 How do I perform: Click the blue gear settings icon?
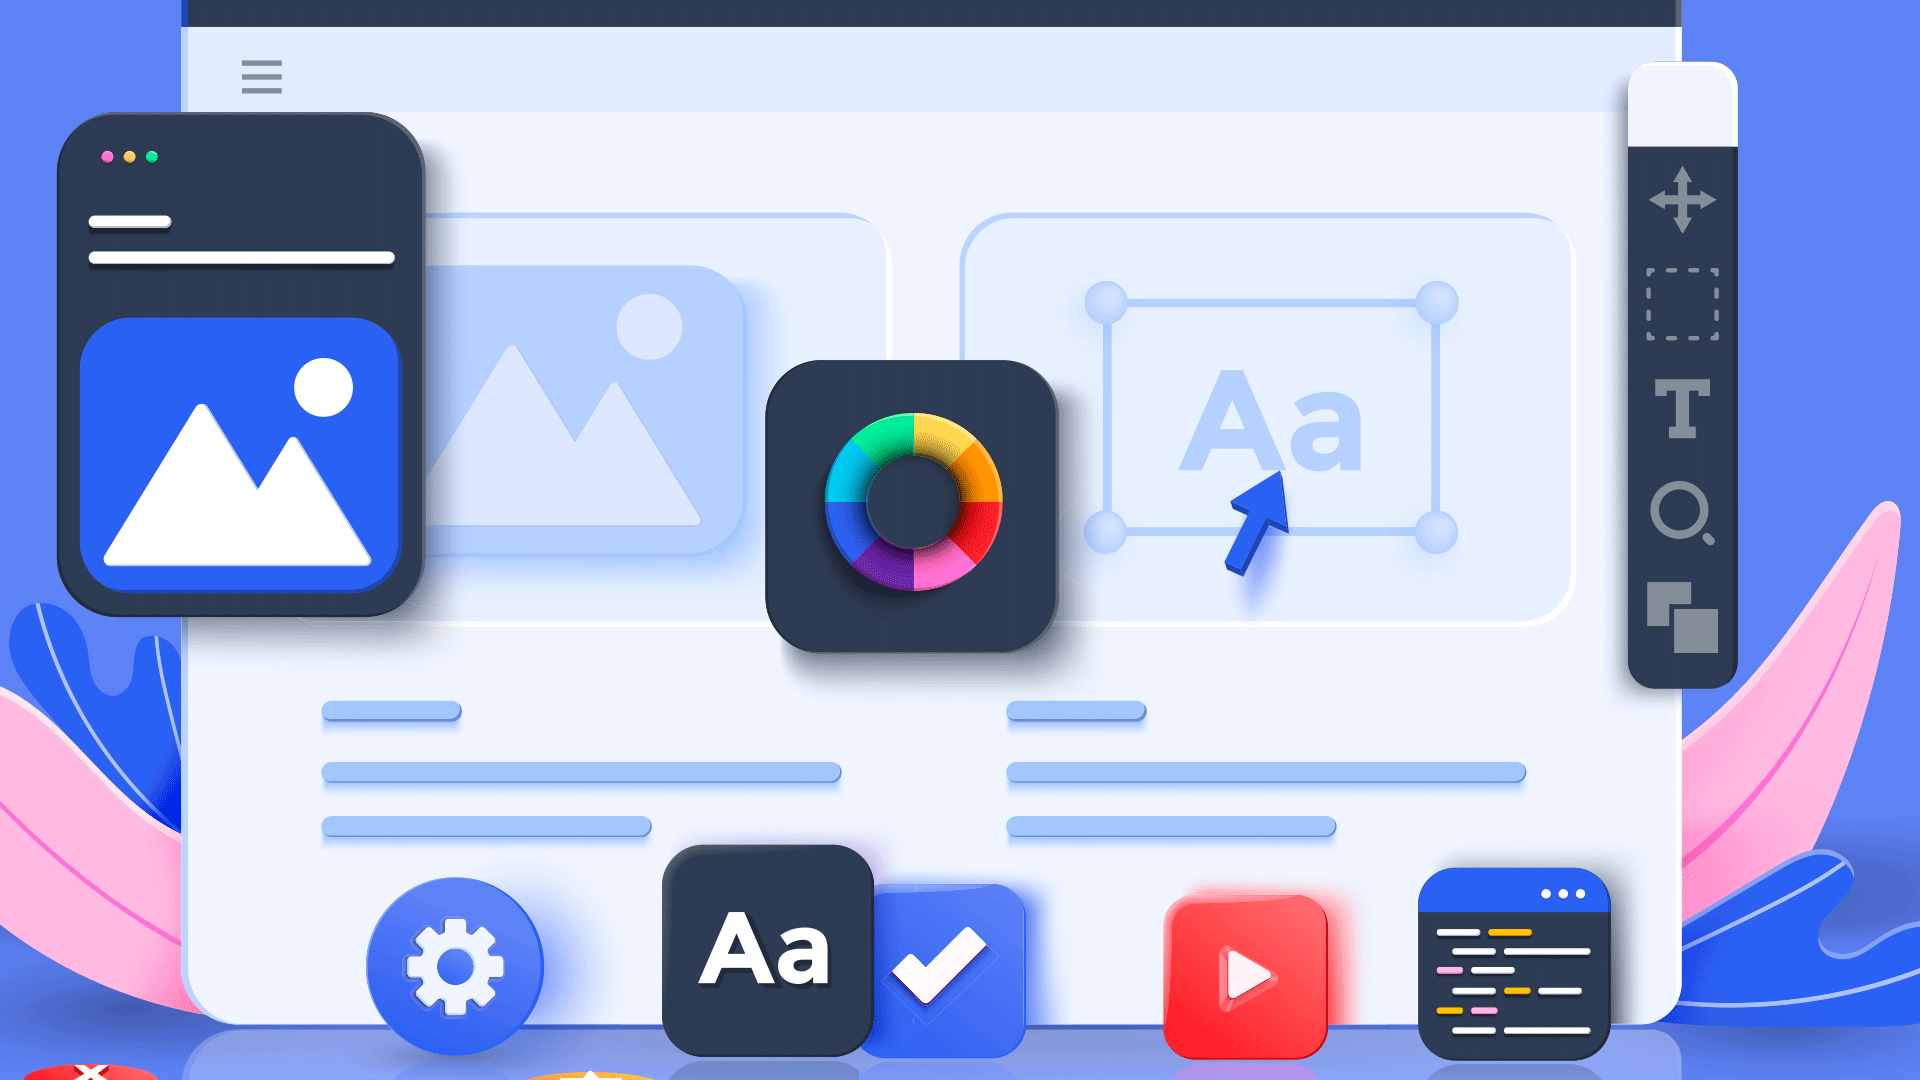coord(455,966)
